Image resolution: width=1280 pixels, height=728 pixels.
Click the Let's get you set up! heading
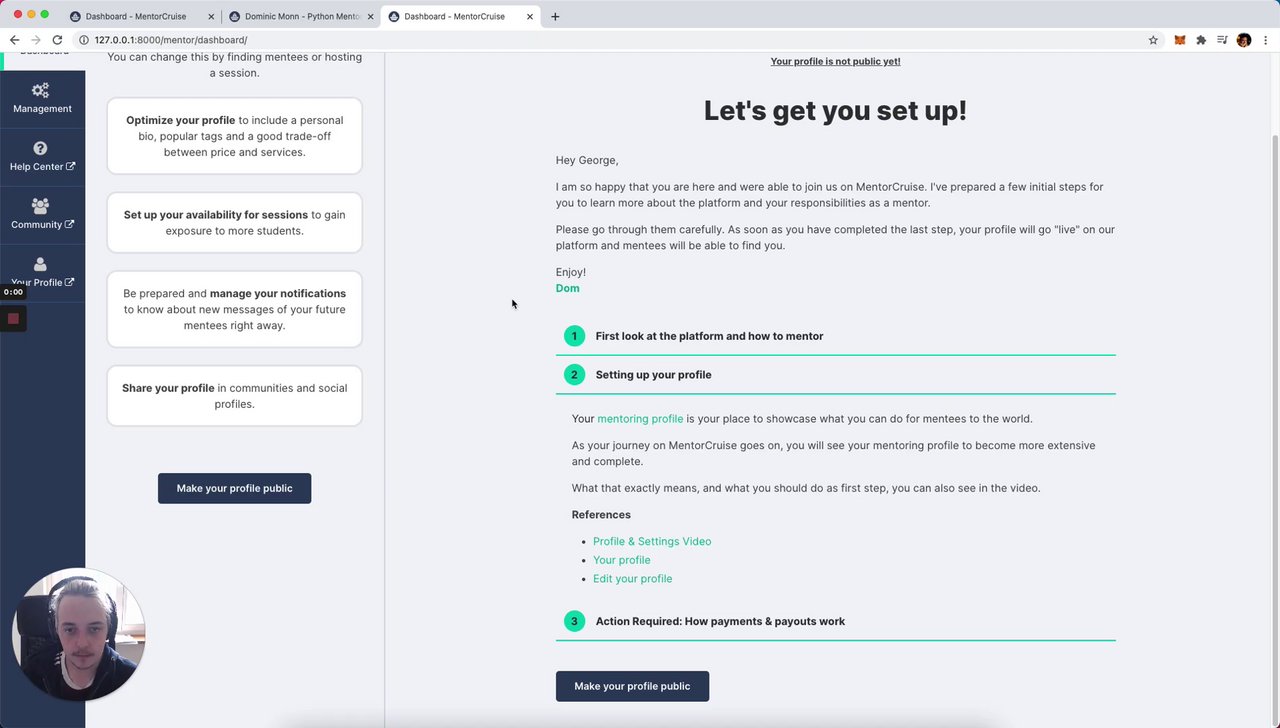[835, 111]
